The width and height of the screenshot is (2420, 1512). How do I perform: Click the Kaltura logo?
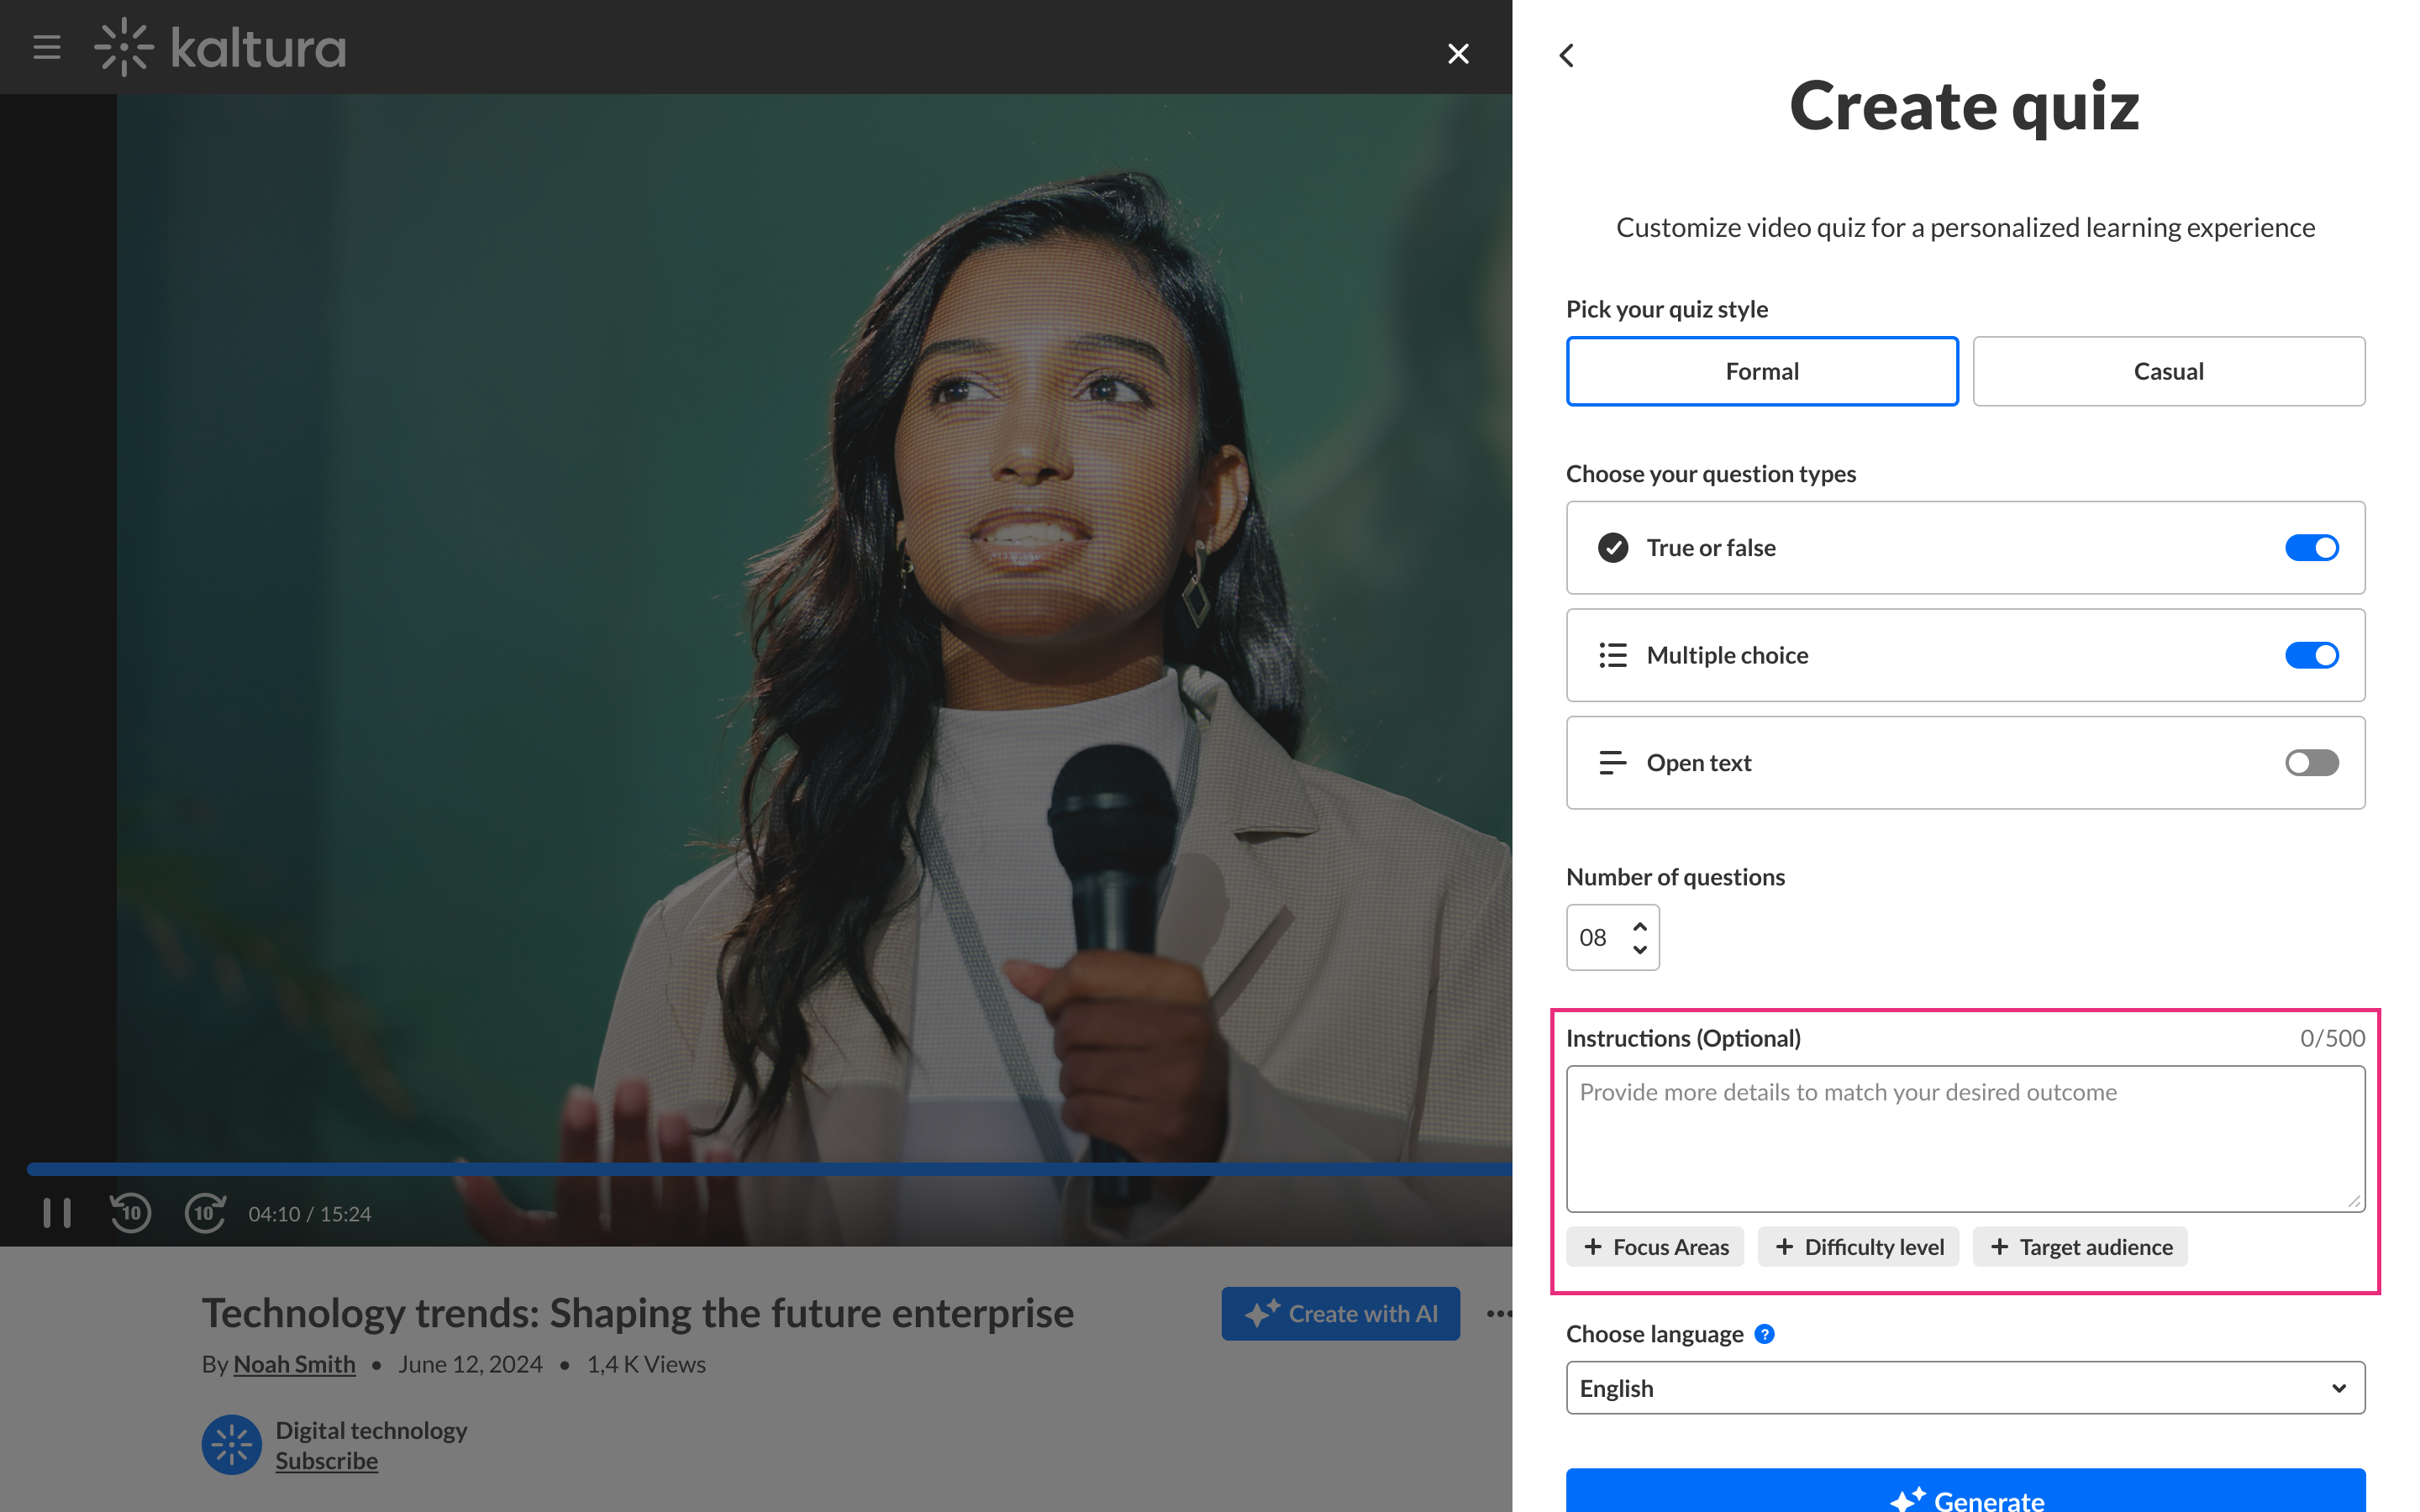coord(221,47)
